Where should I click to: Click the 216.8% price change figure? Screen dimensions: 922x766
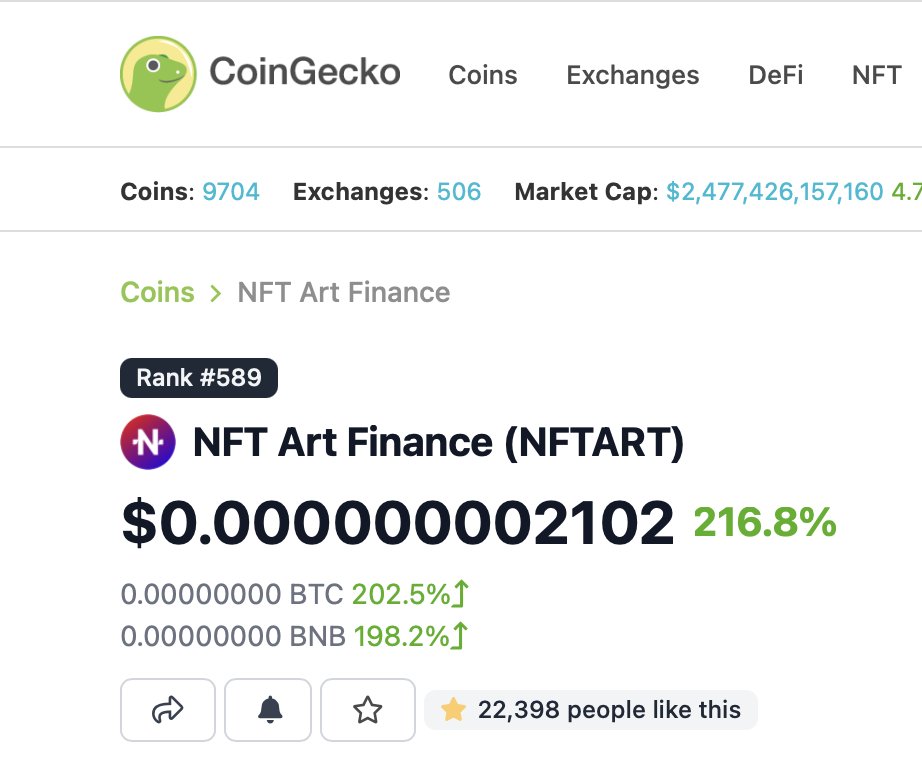[x=764, y=521]
